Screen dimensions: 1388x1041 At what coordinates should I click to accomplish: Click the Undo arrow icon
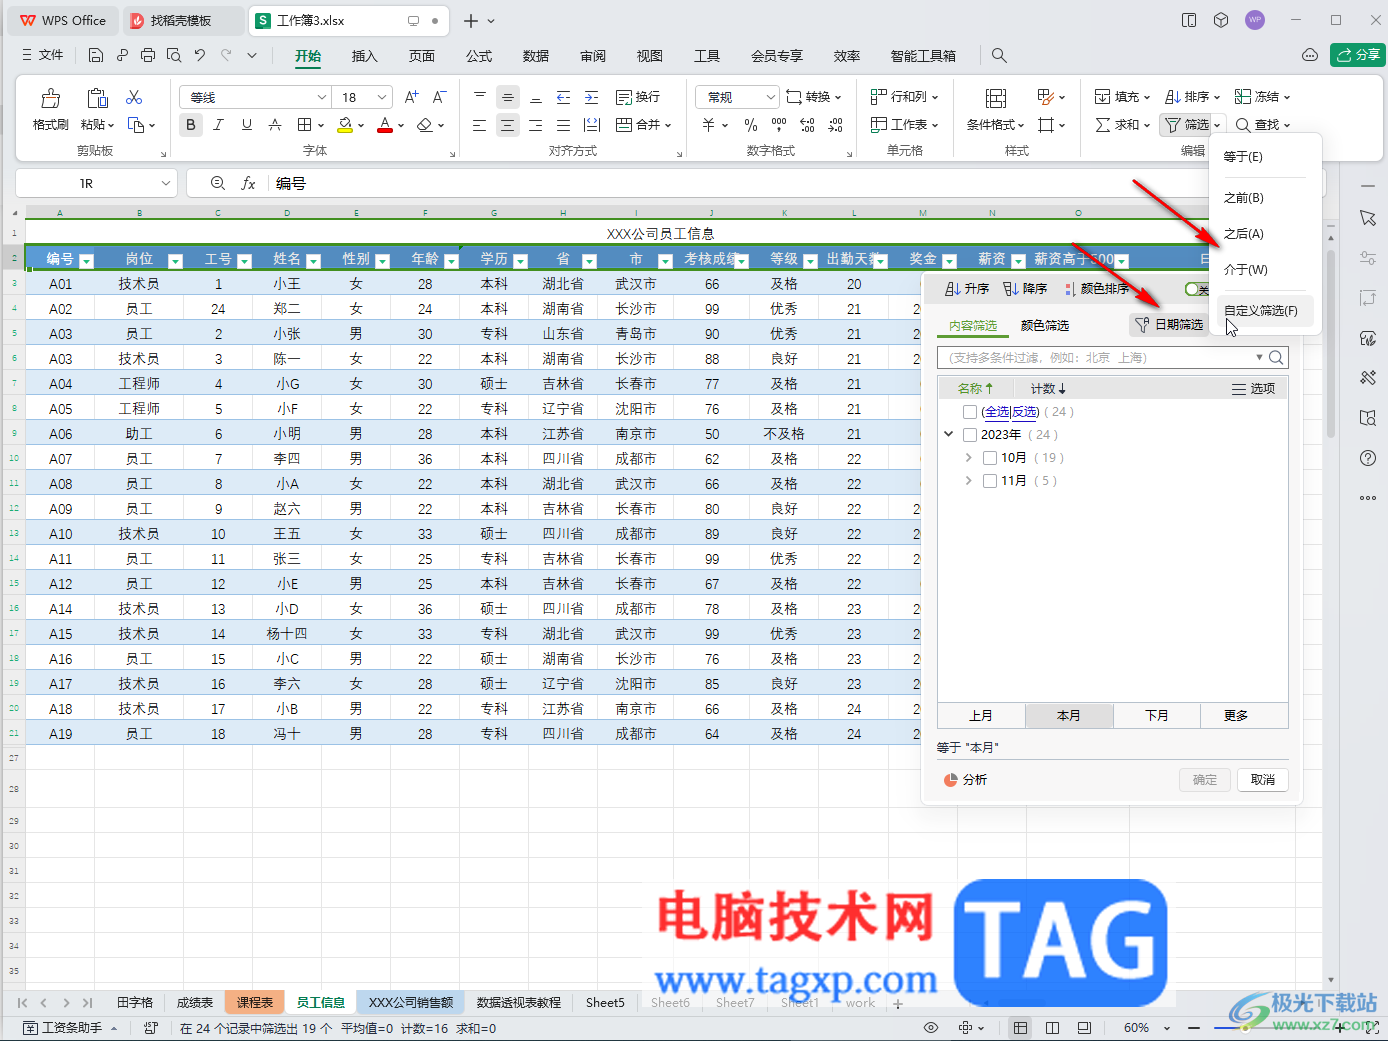200,55
